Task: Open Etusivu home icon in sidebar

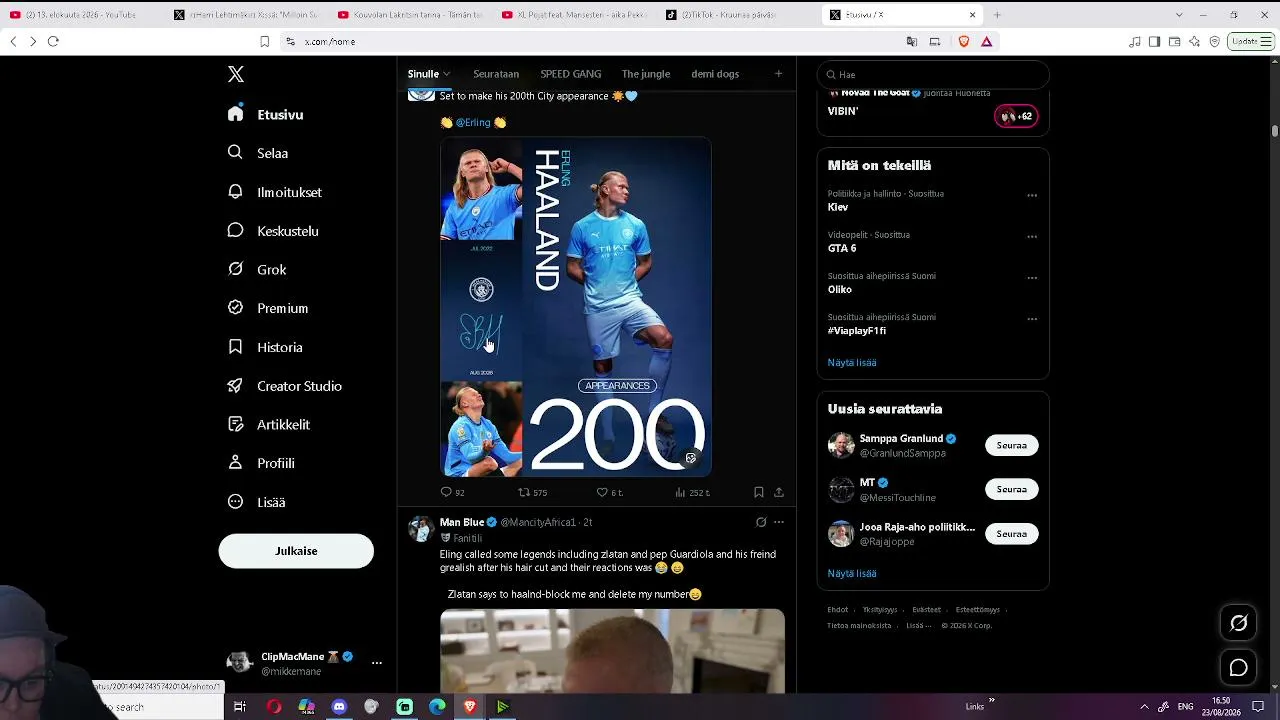Action: pyautogui.click(x=235, y=114)
